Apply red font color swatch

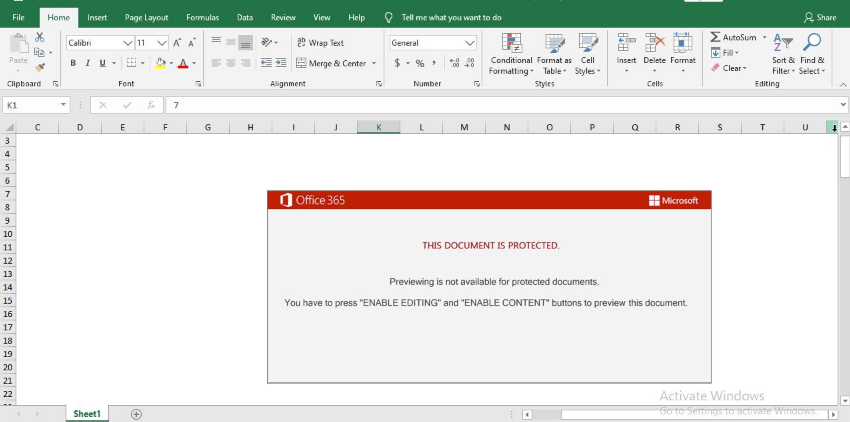coord(183,63)
